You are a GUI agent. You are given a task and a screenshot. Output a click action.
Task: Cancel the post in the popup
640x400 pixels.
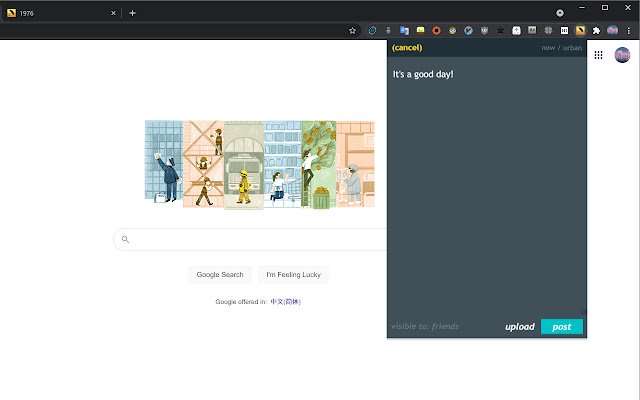click(x=407, y=48)
